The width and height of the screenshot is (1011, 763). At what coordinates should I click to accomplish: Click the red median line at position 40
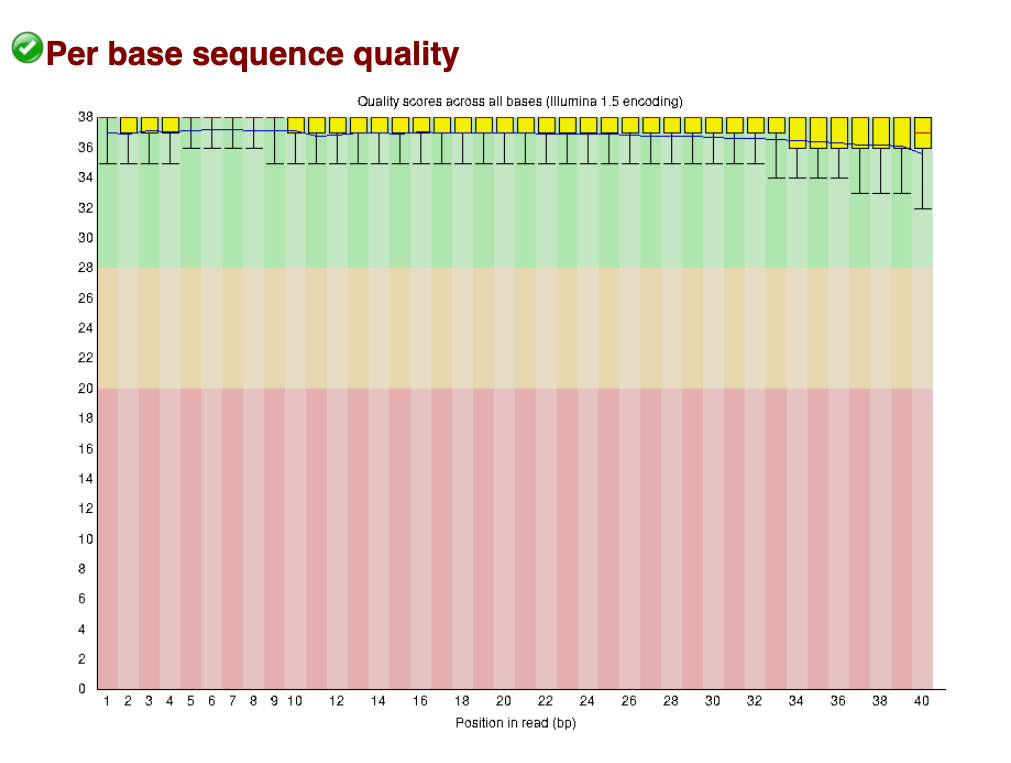[x=922, y=132]
